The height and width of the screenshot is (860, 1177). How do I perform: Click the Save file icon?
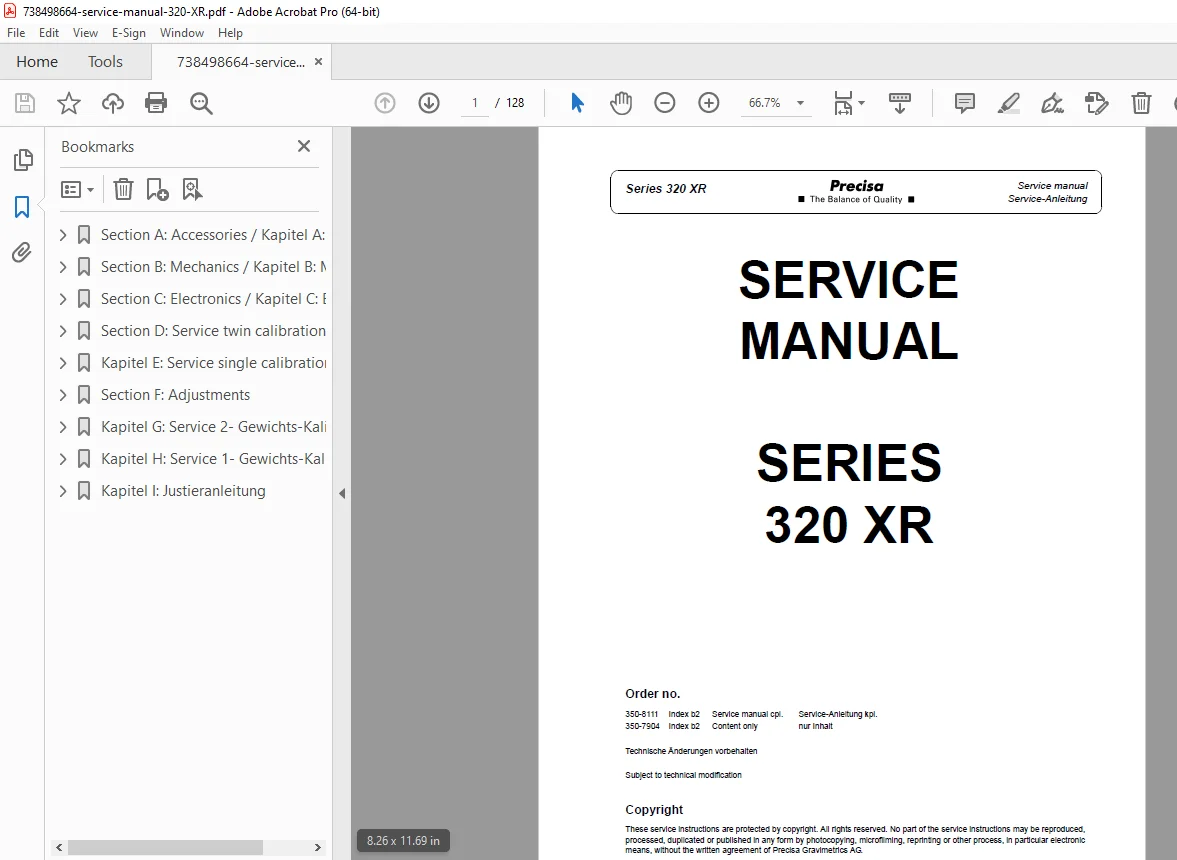tap(25, 103)
